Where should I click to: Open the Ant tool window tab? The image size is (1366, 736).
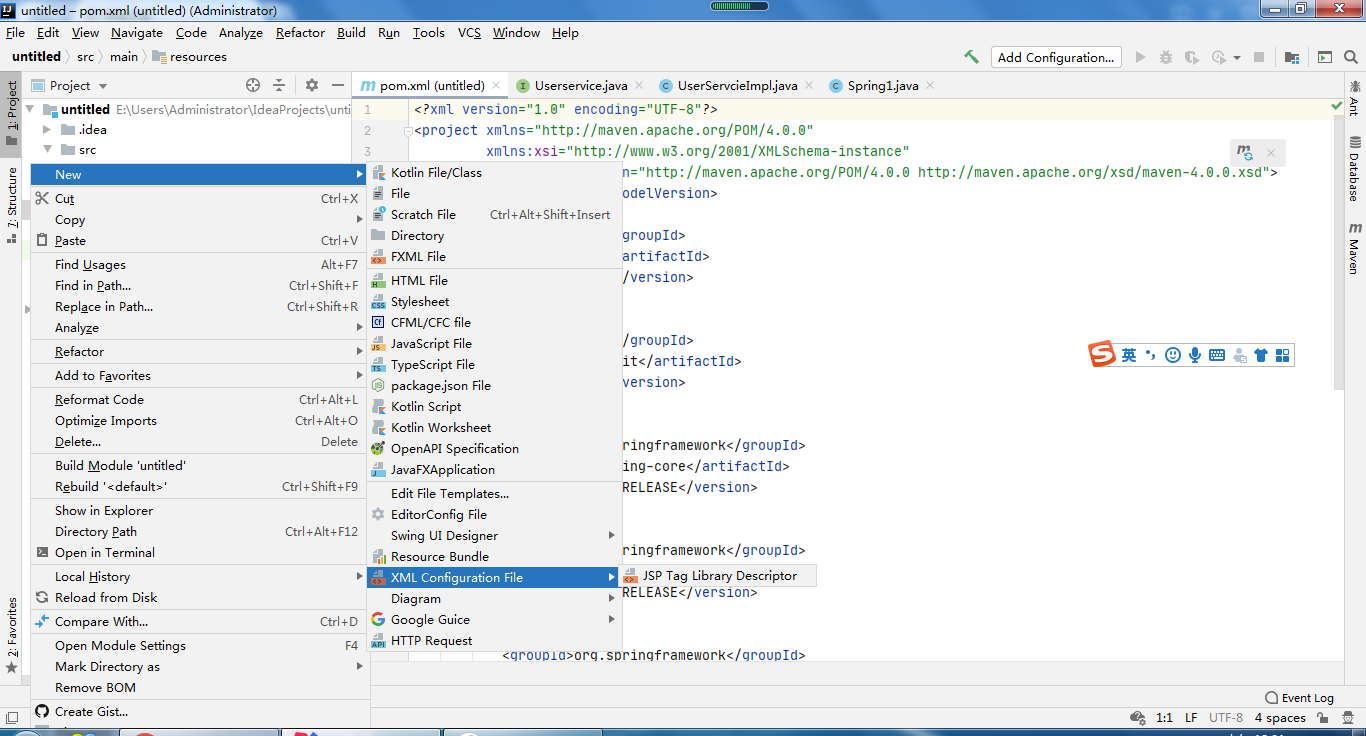[1355, 100]
